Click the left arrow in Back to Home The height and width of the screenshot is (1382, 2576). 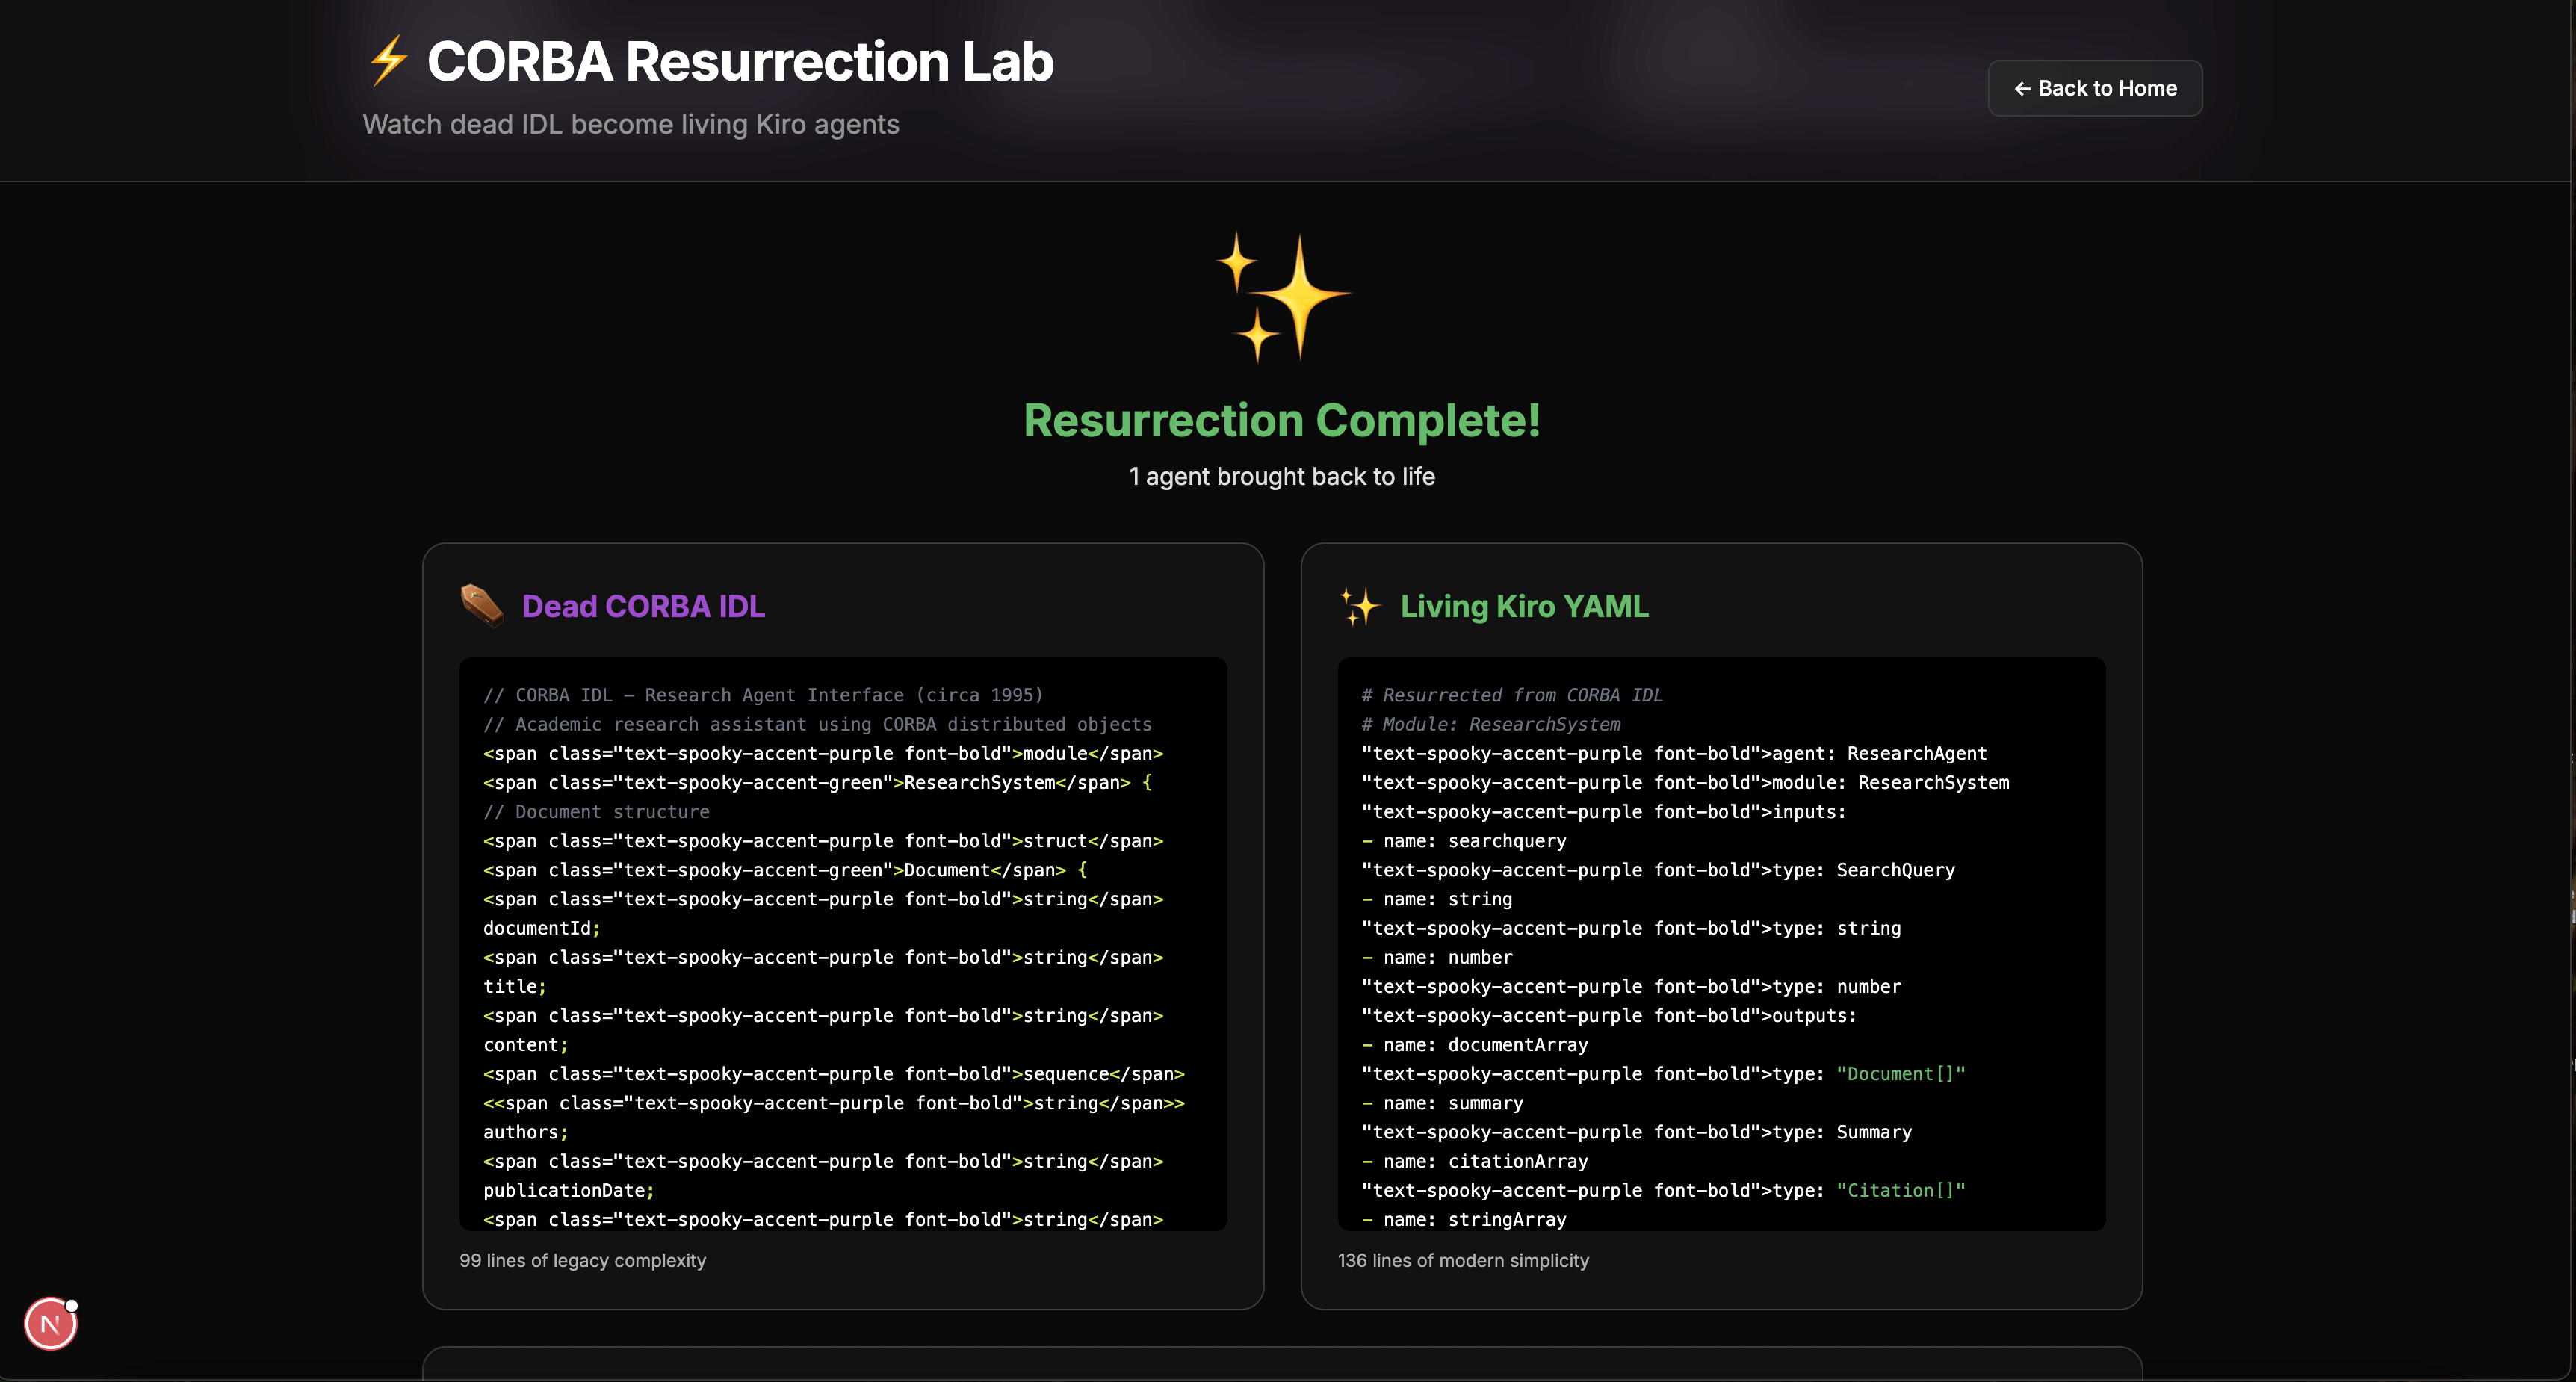[x=2021, y=89]
